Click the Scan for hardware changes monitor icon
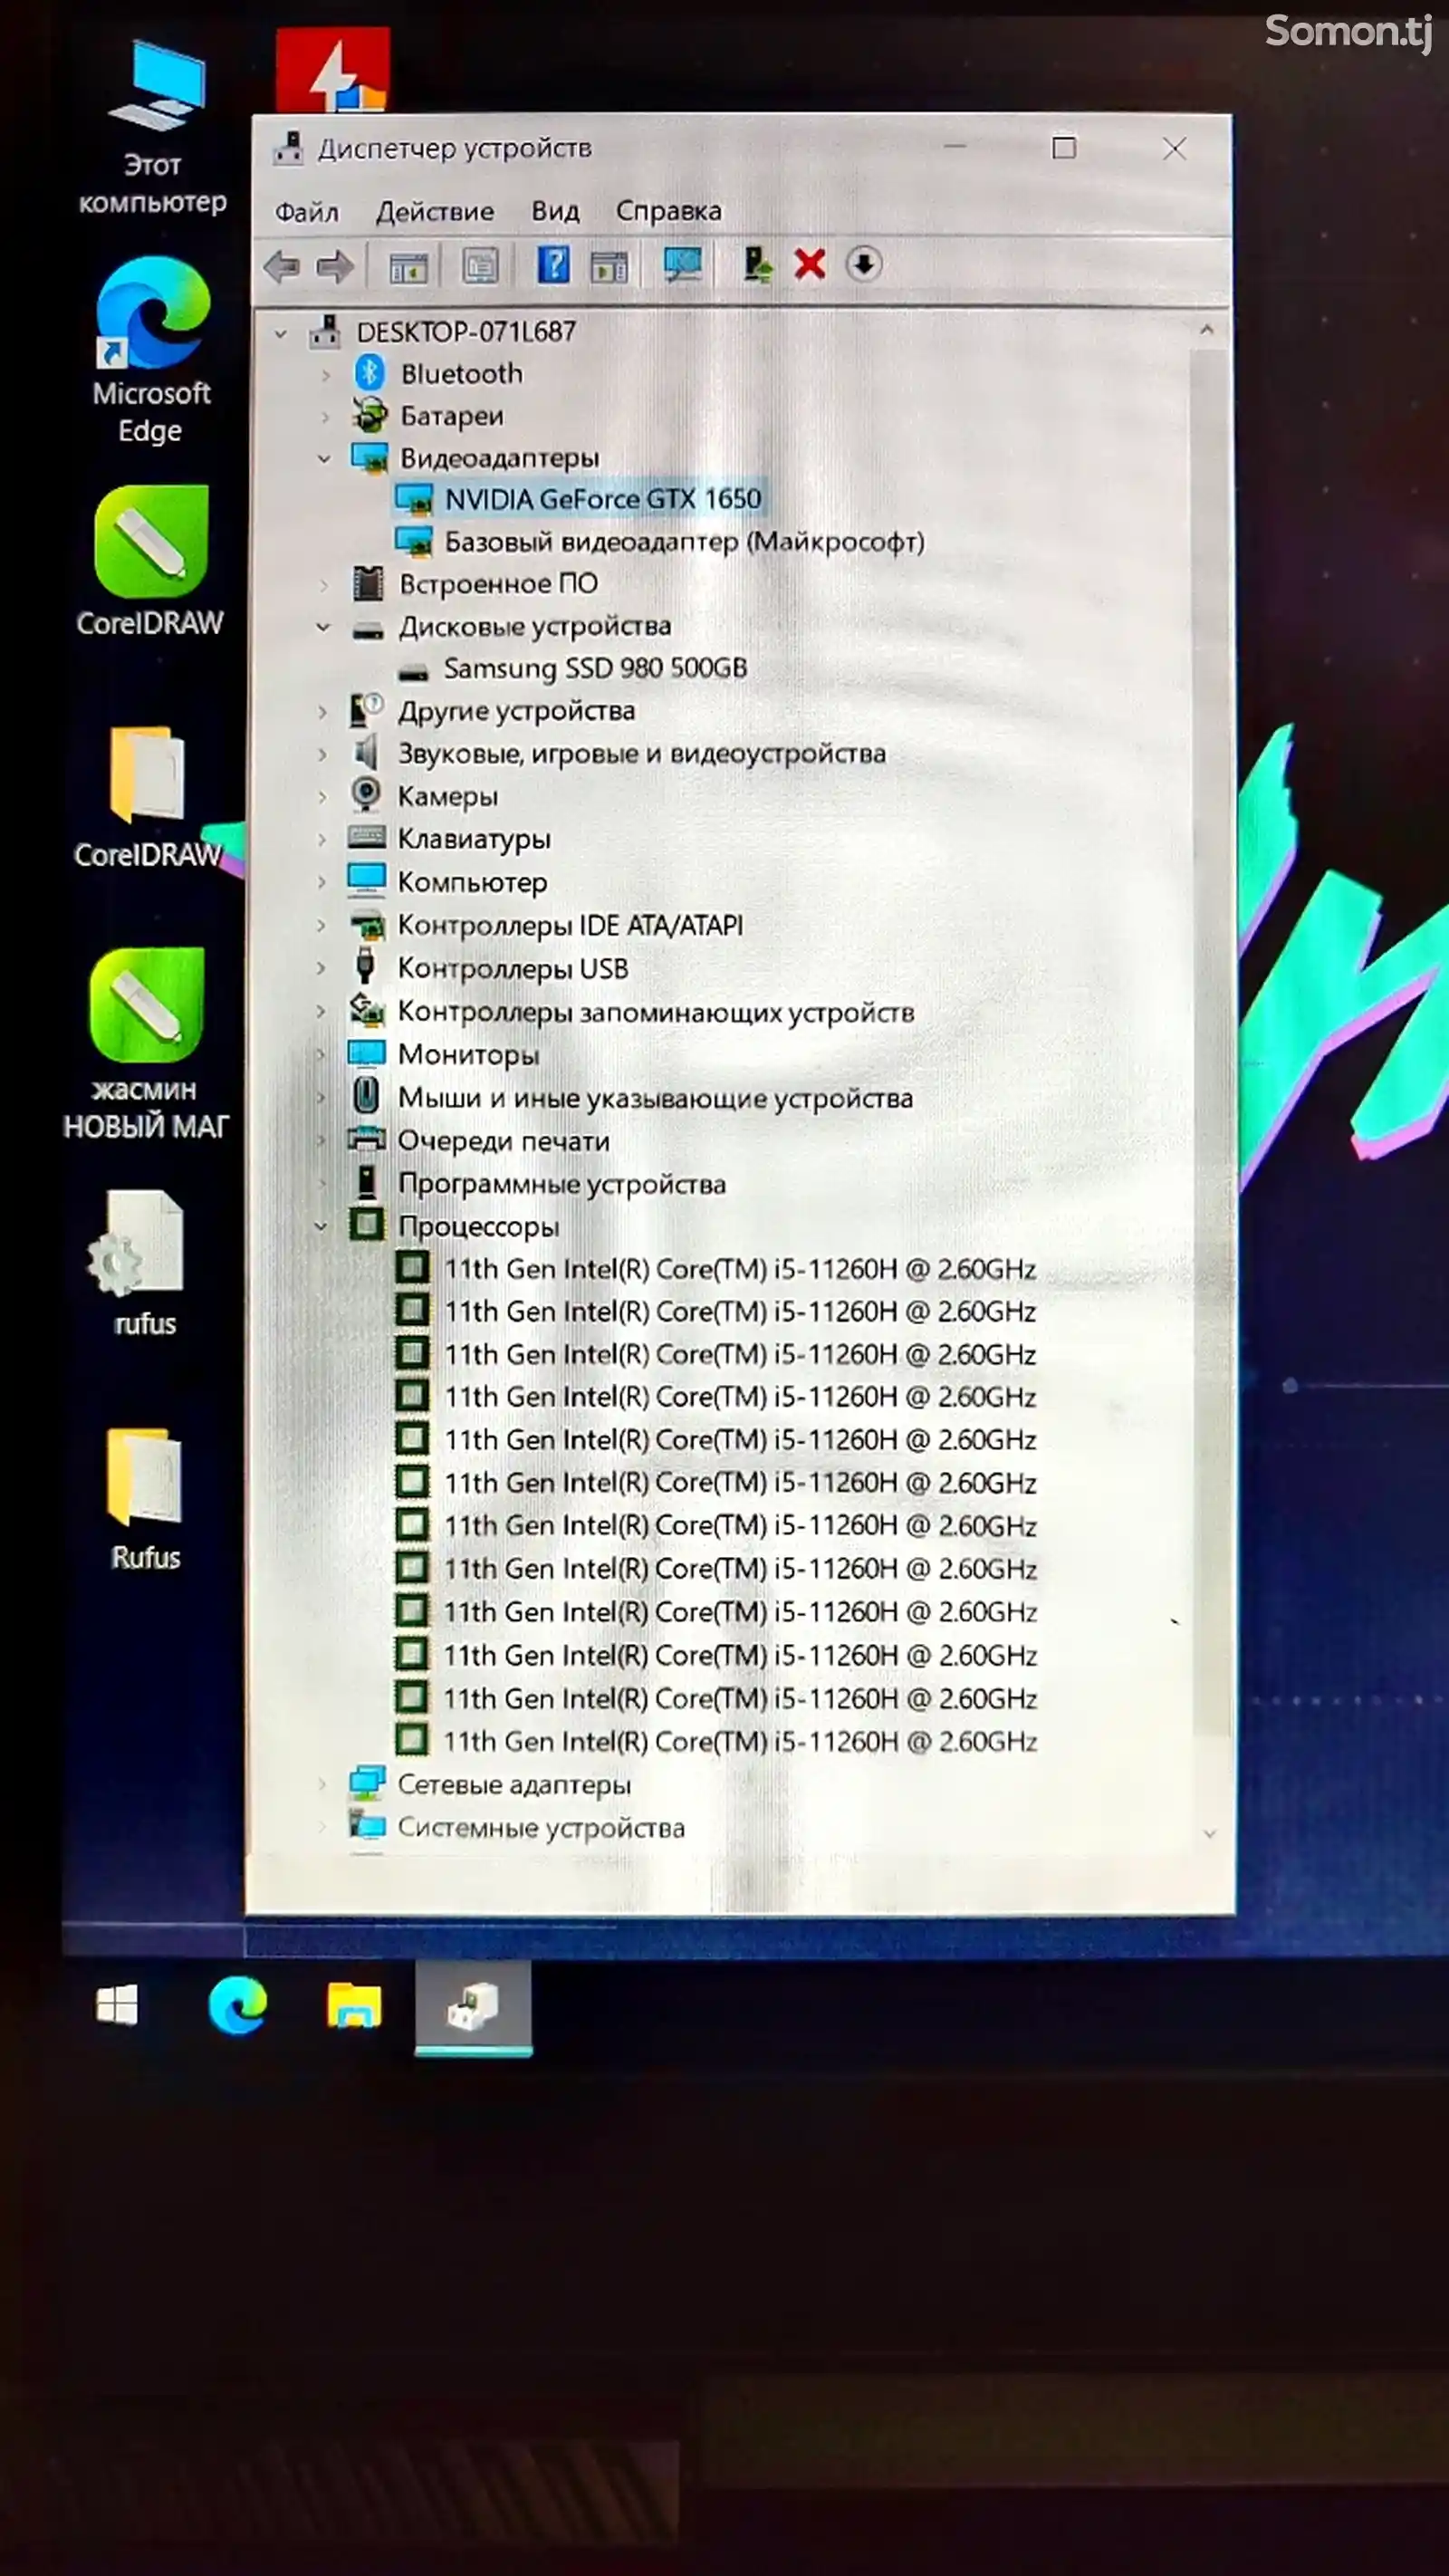This screenshot has height=2576, width=1449. [683, 265]
